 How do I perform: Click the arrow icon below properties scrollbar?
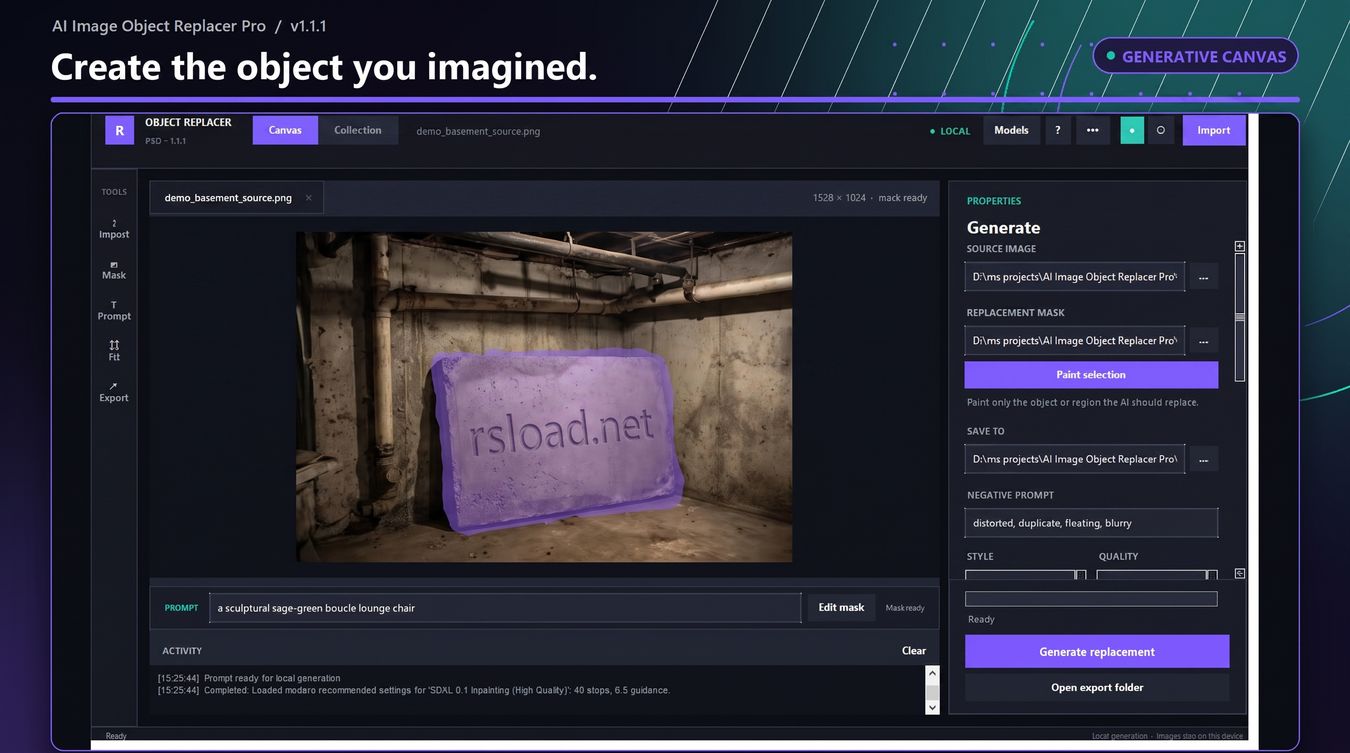click(1240, 574)
